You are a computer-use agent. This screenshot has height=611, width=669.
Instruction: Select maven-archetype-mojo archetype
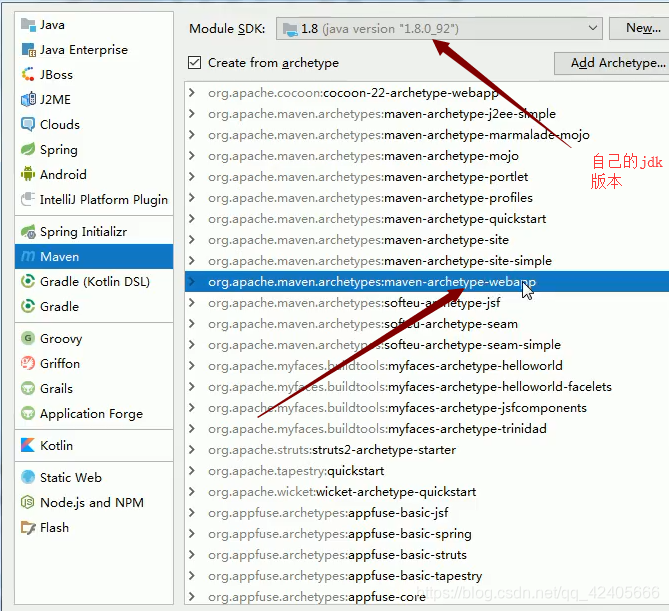pyautogui.click(x=427, y=156)
